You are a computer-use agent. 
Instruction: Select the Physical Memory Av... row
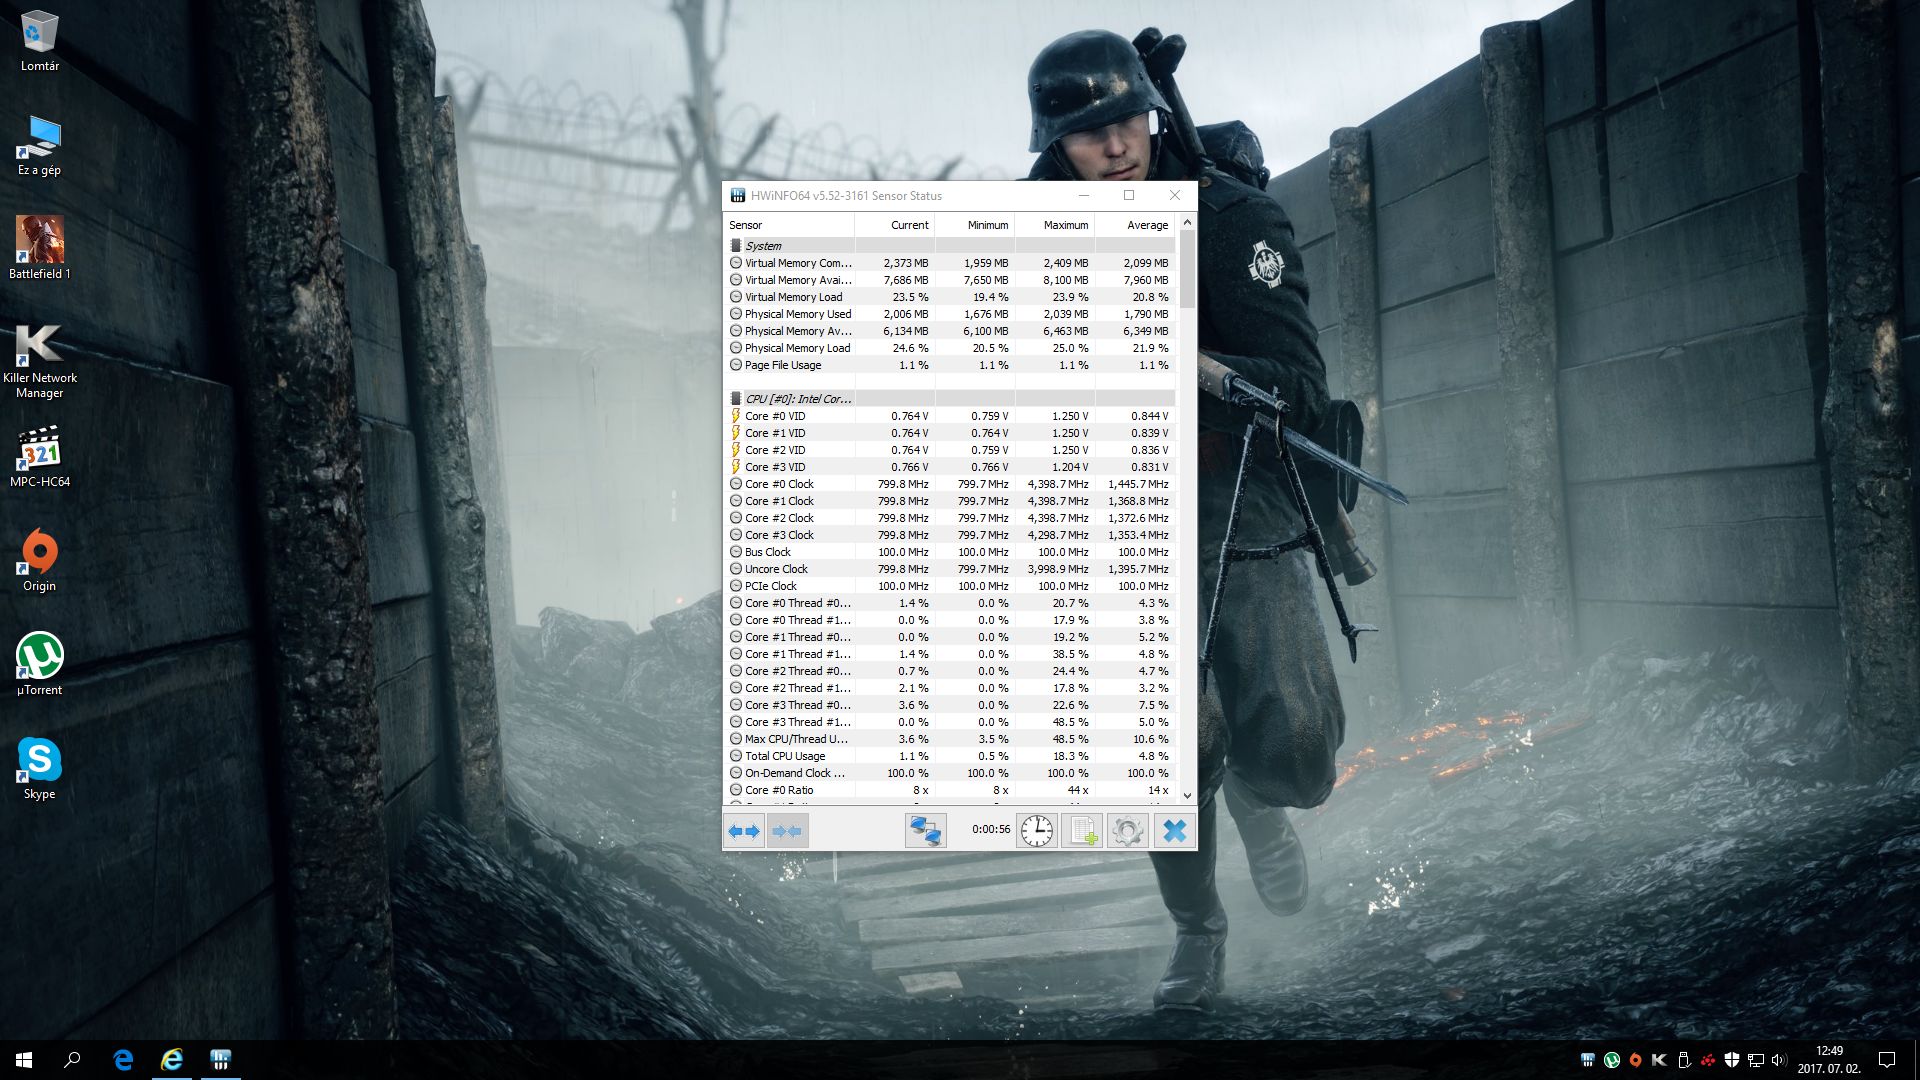[x=949, y=331]
